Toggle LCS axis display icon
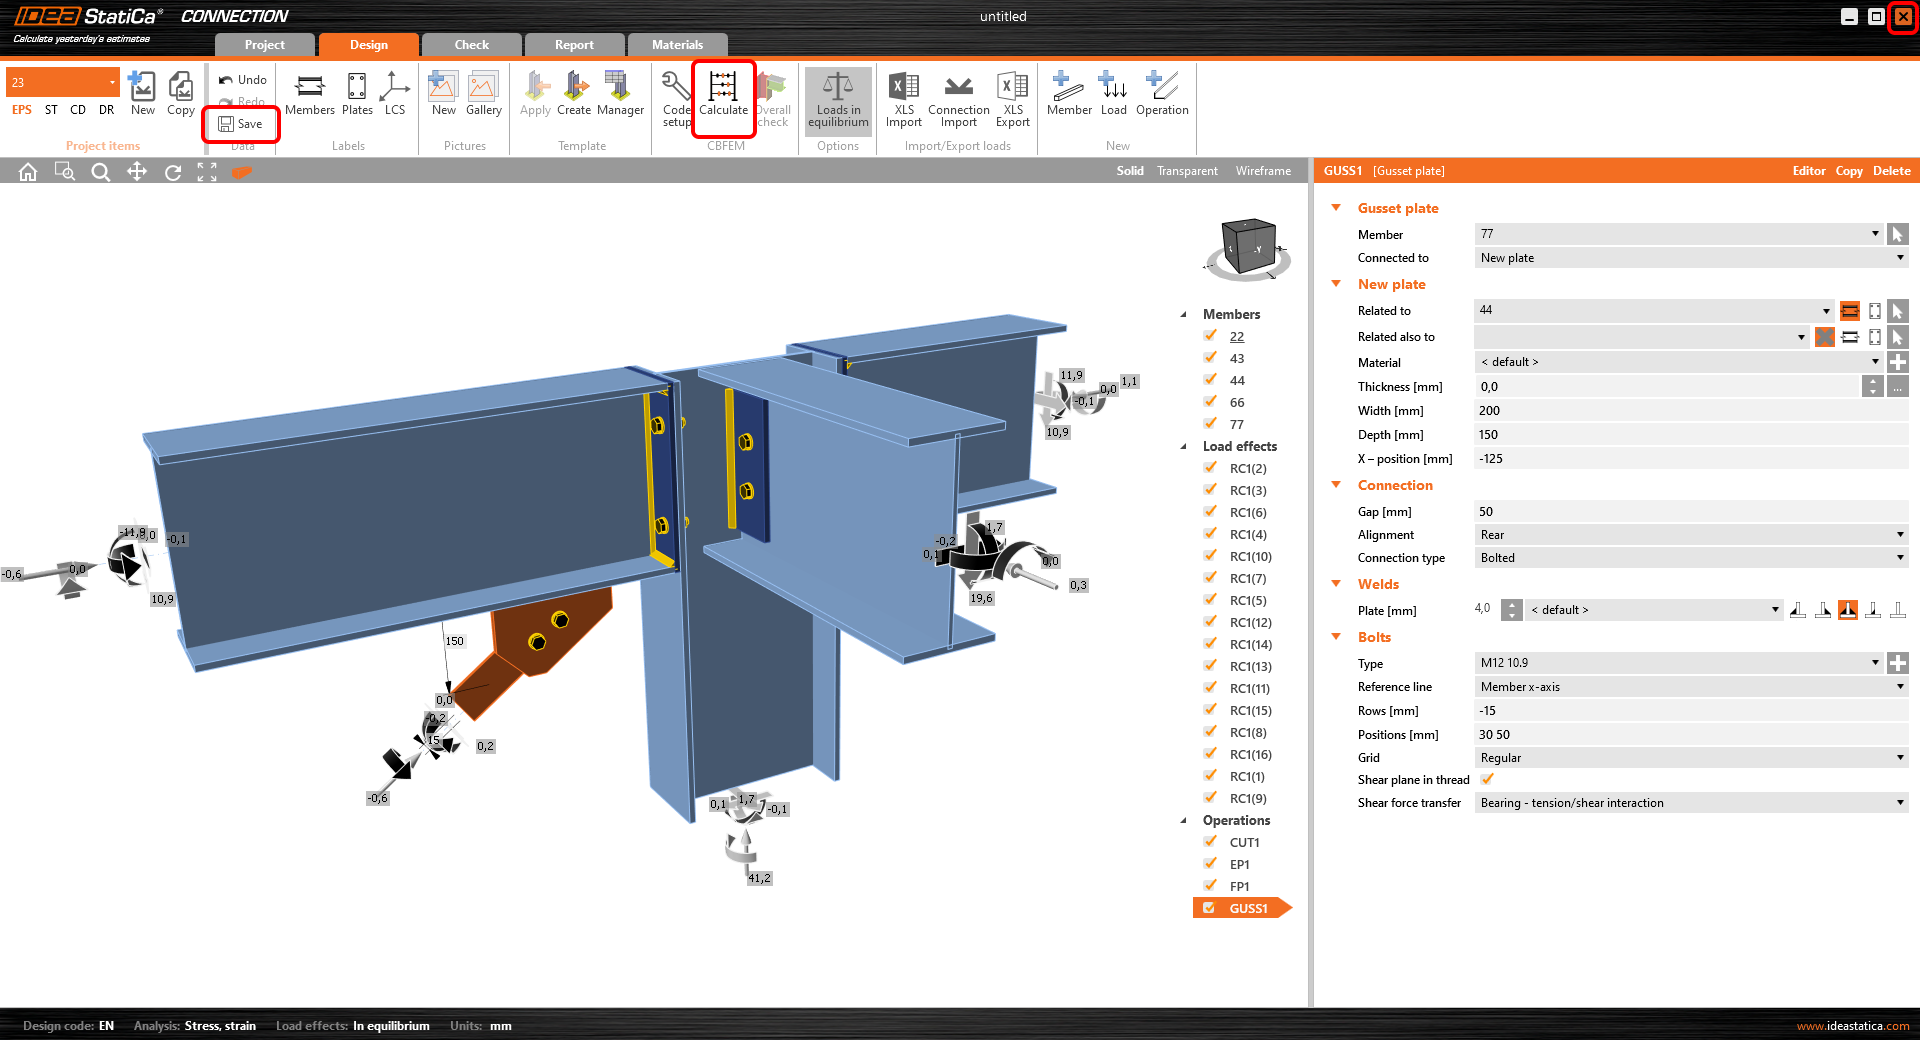The width and height of the screenshot is (1920, 1040). 395,95
